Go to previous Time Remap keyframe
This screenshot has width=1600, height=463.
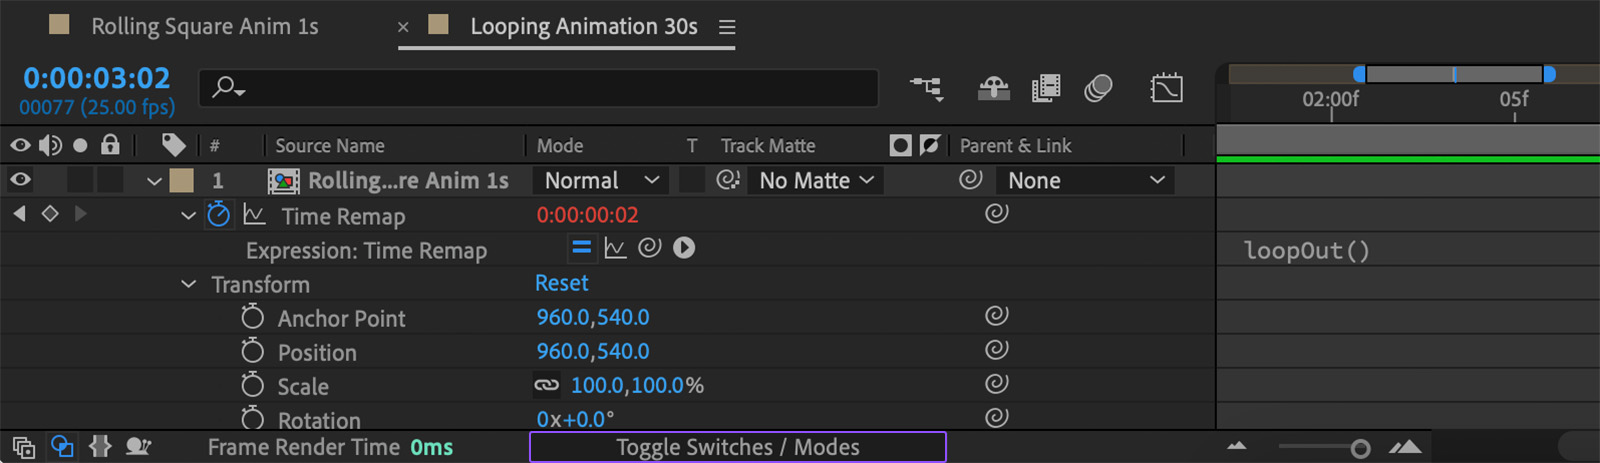tap(19, 213)
